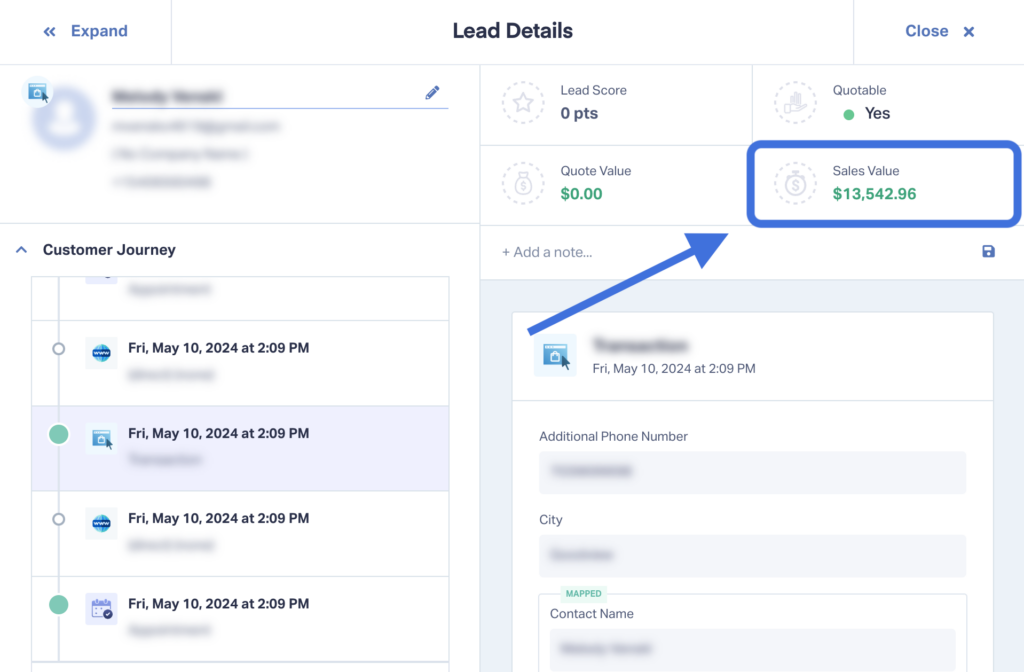
Task: Click the Quote Value money bag icon
Action: [523, 184]
